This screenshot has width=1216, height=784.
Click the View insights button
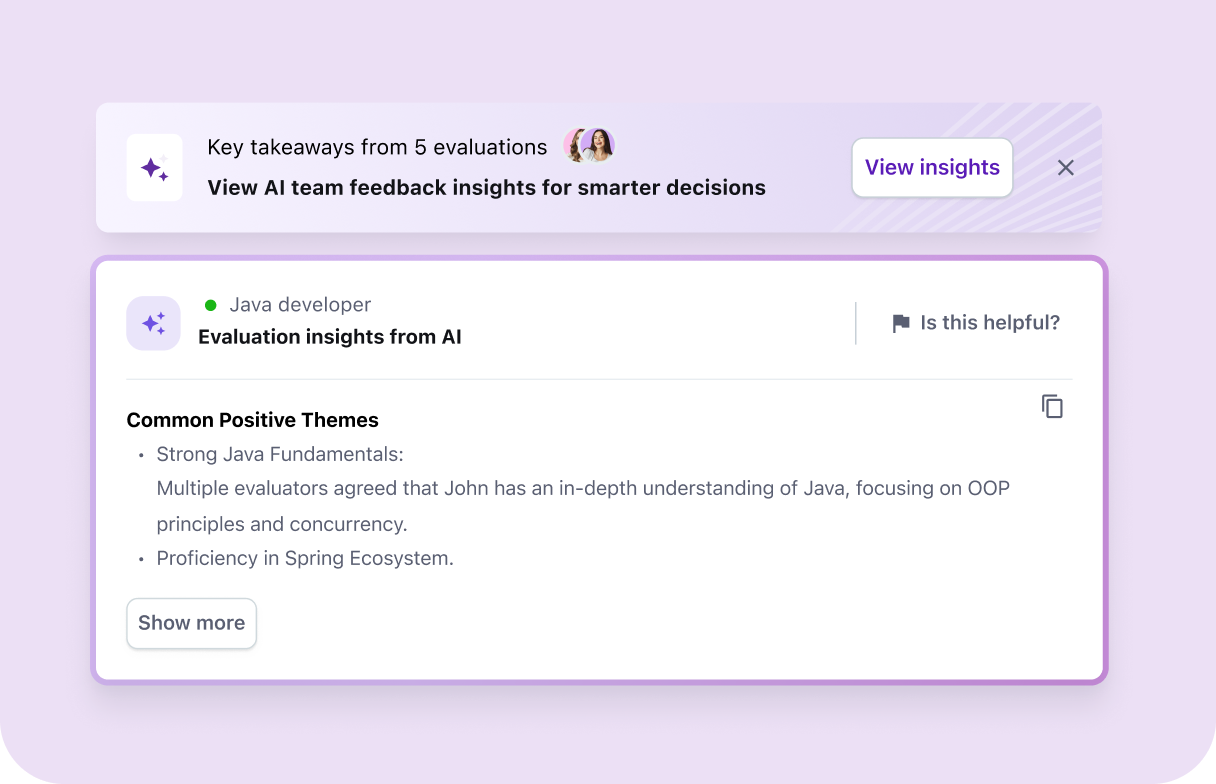[932, 168]
